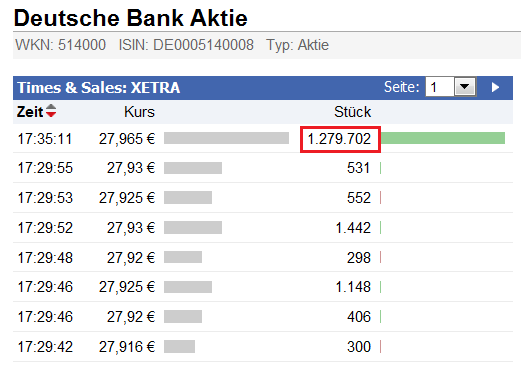Screen dimensions: 521x367
Task: Sort ascending with grey Zeit up arrow
Action: click(x=51, y=107)
